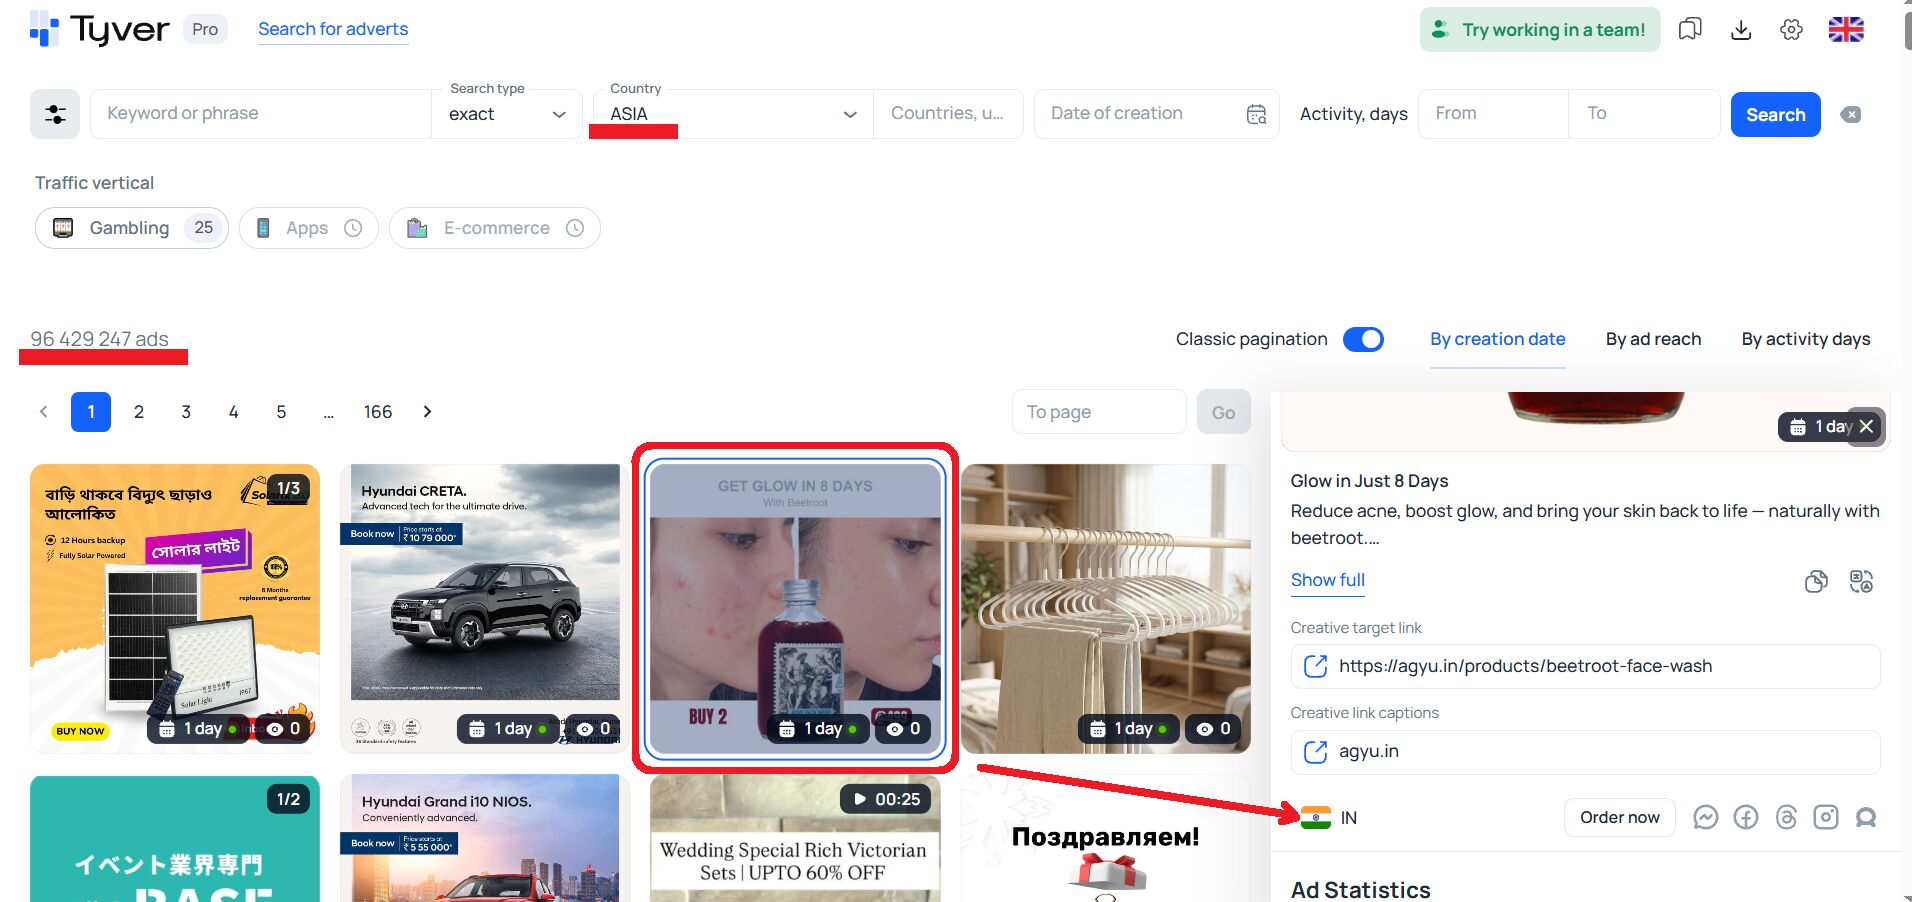Screen dimensions: 1912x902
Task: Click the Gambling vertical icon
Action: (63, 228)
